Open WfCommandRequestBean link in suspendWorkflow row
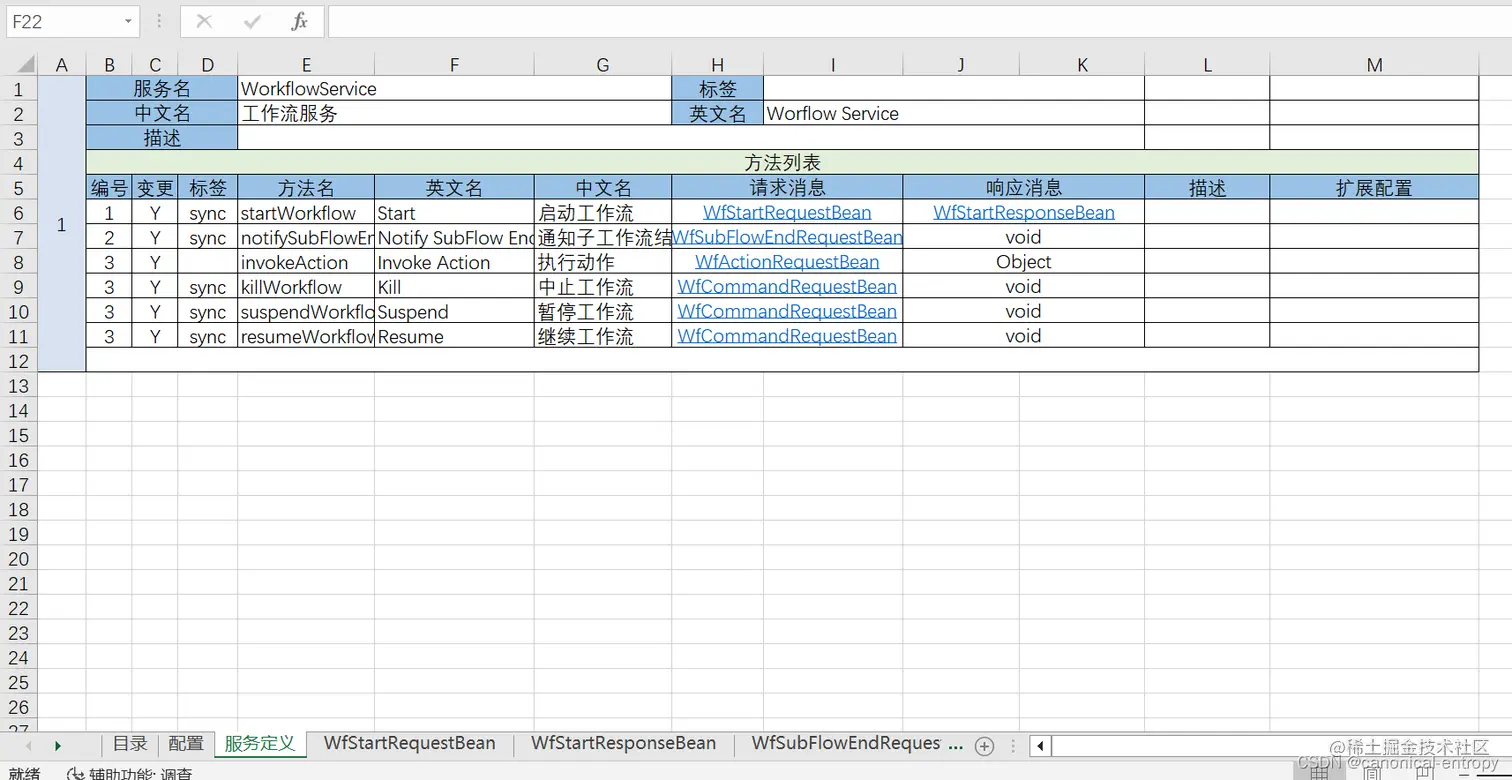The image size is (1512, 780). (x=787, y=311)
